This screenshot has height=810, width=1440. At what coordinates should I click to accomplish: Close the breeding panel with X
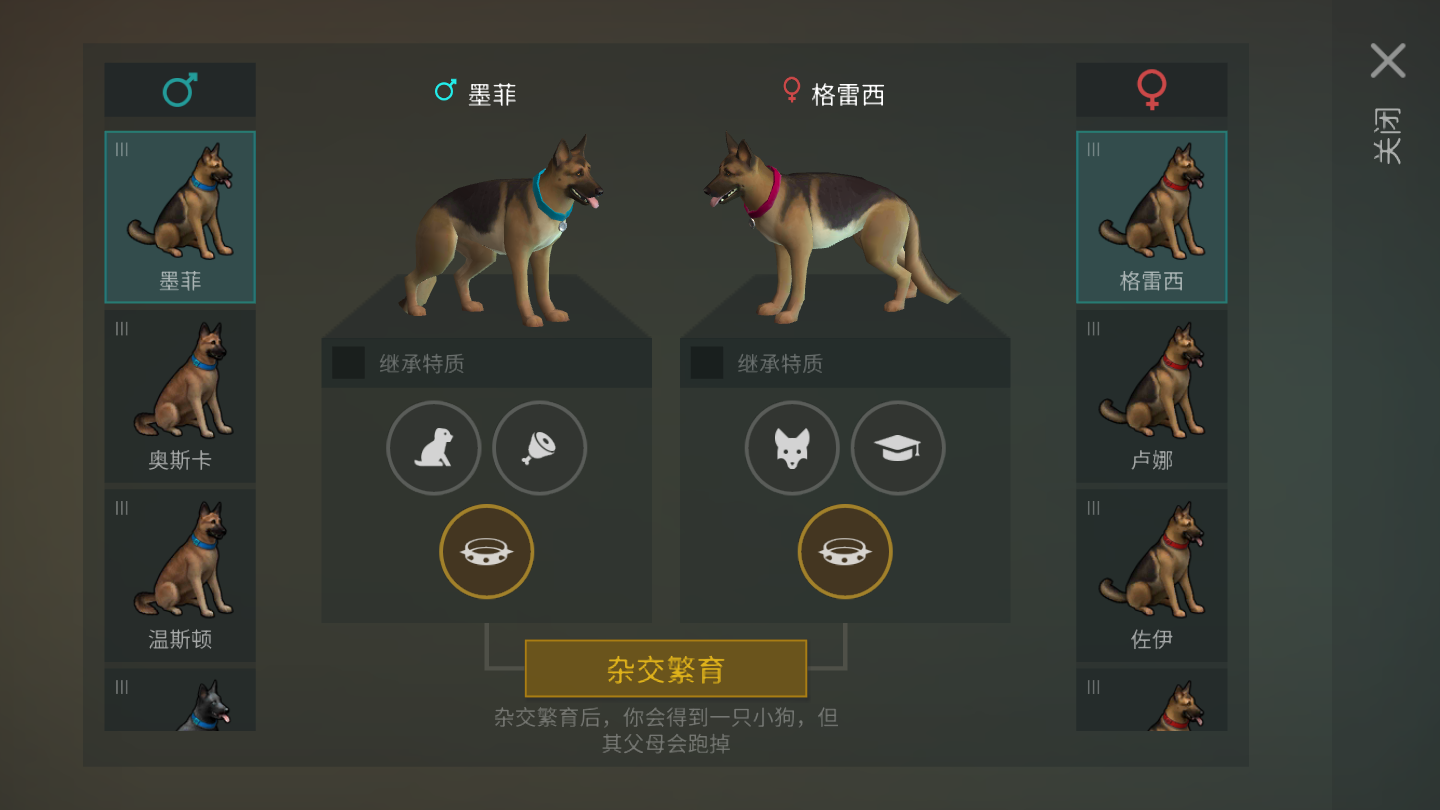point(1388,61)
